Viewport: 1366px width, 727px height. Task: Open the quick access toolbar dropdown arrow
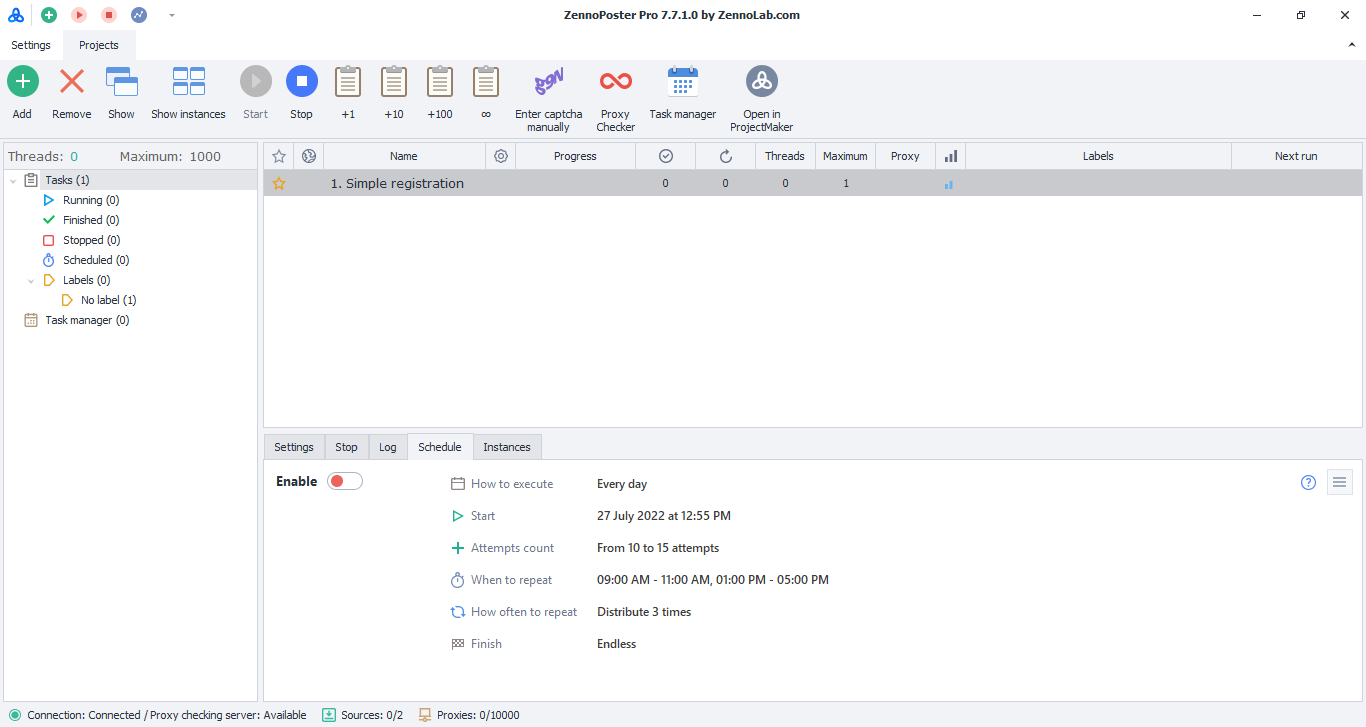click(x=172, y=15)
